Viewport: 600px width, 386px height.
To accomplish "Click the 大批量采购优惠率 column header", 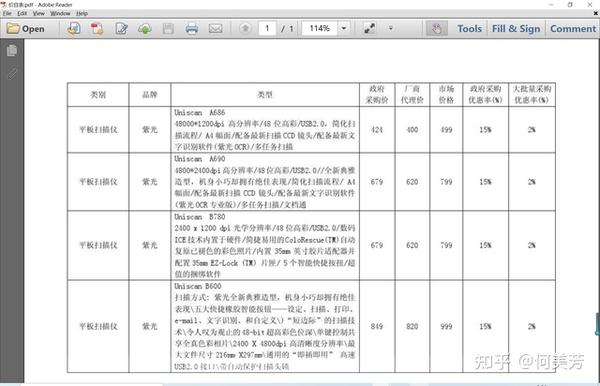I will (x=532, y=94).
